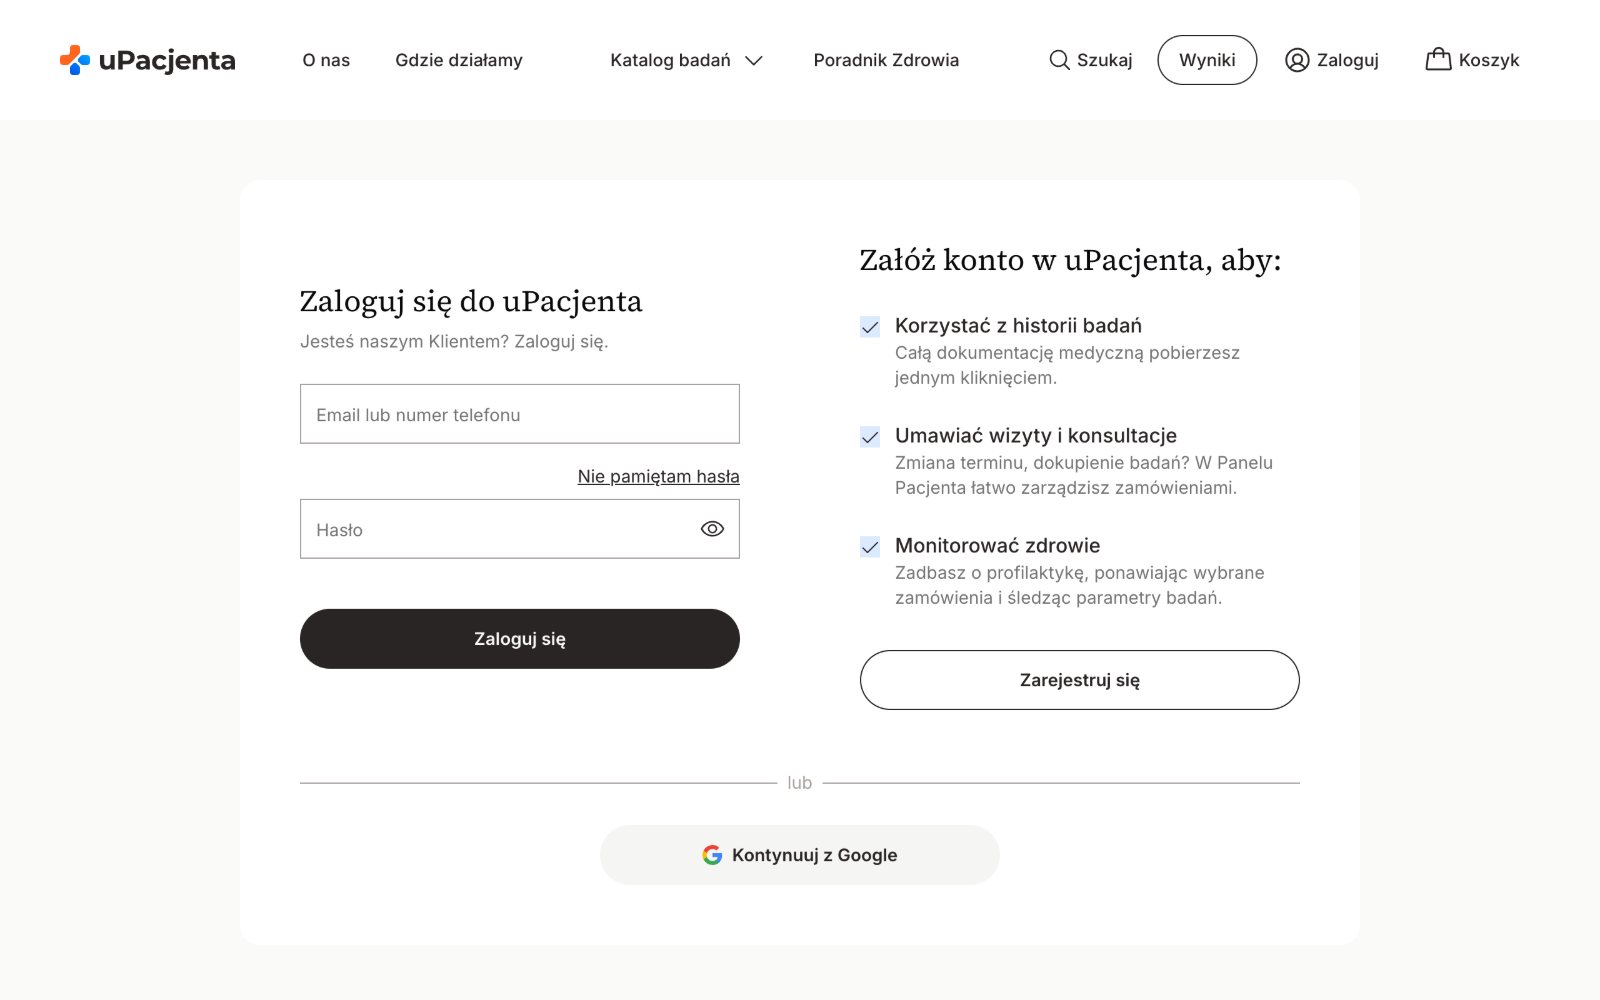Click heading Zaloguj się do uPacjenta

471,301
